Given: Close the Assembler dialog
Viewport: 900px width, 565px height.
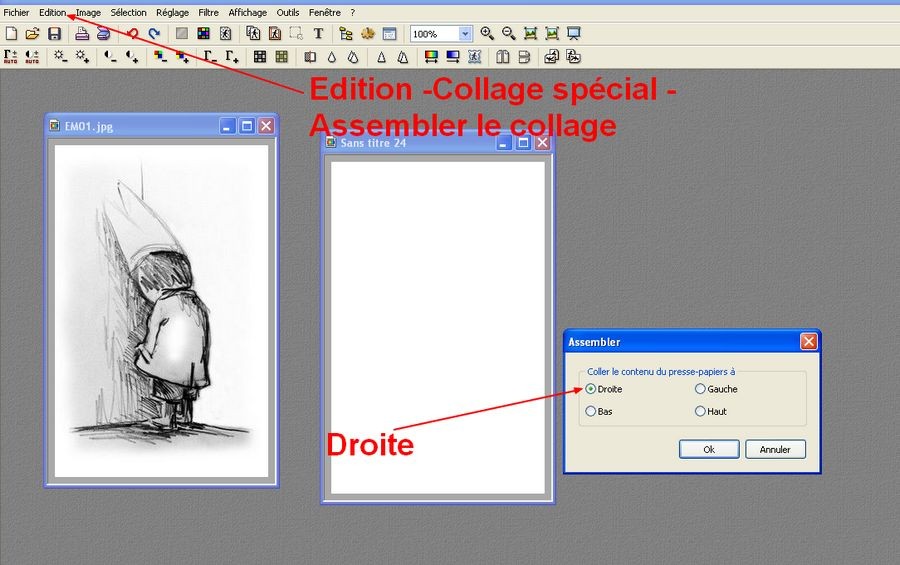Looking at the screenshot, I should pyautogui.click(x=808, y=342).
